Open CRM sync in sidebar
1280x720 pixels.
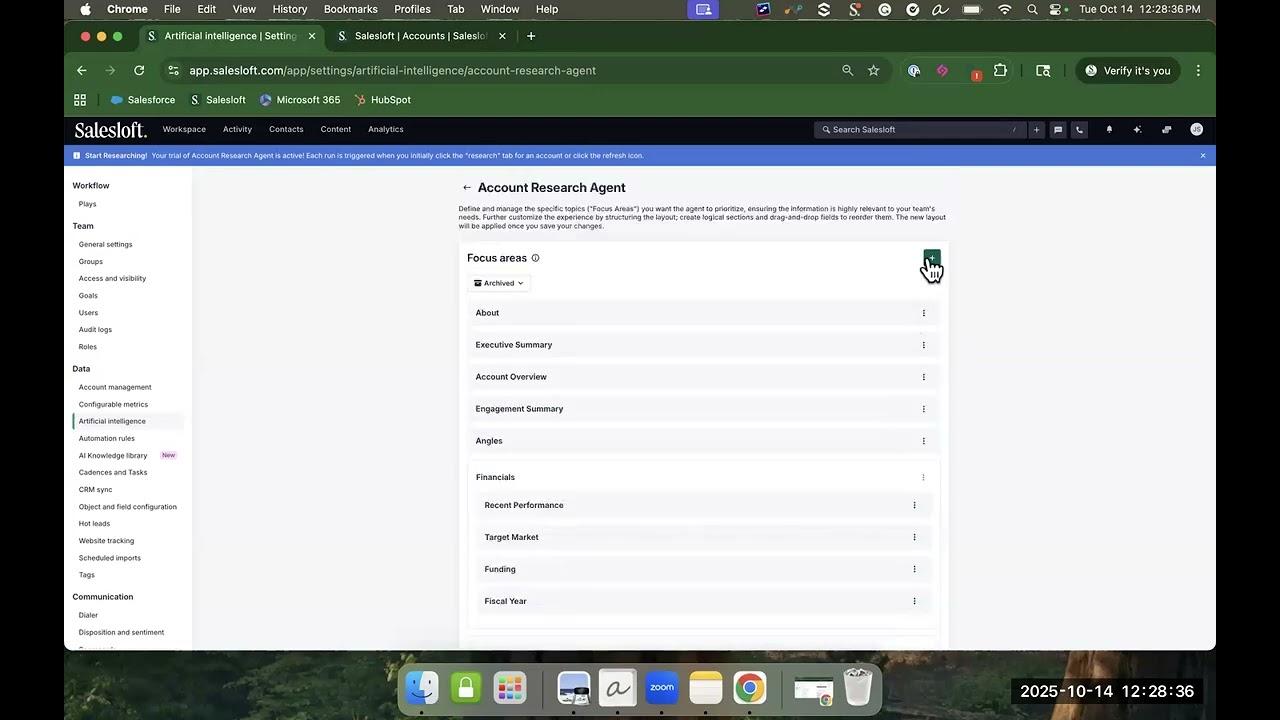point(95,489)
